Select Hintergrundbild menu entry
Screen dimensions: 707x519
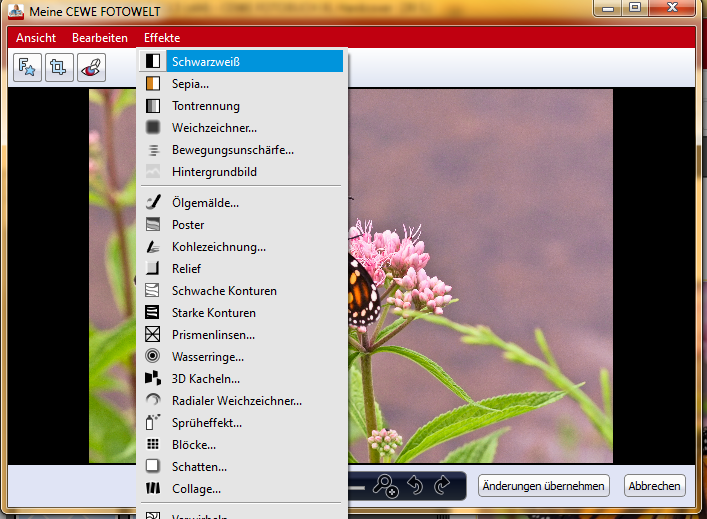pos(241,171)
